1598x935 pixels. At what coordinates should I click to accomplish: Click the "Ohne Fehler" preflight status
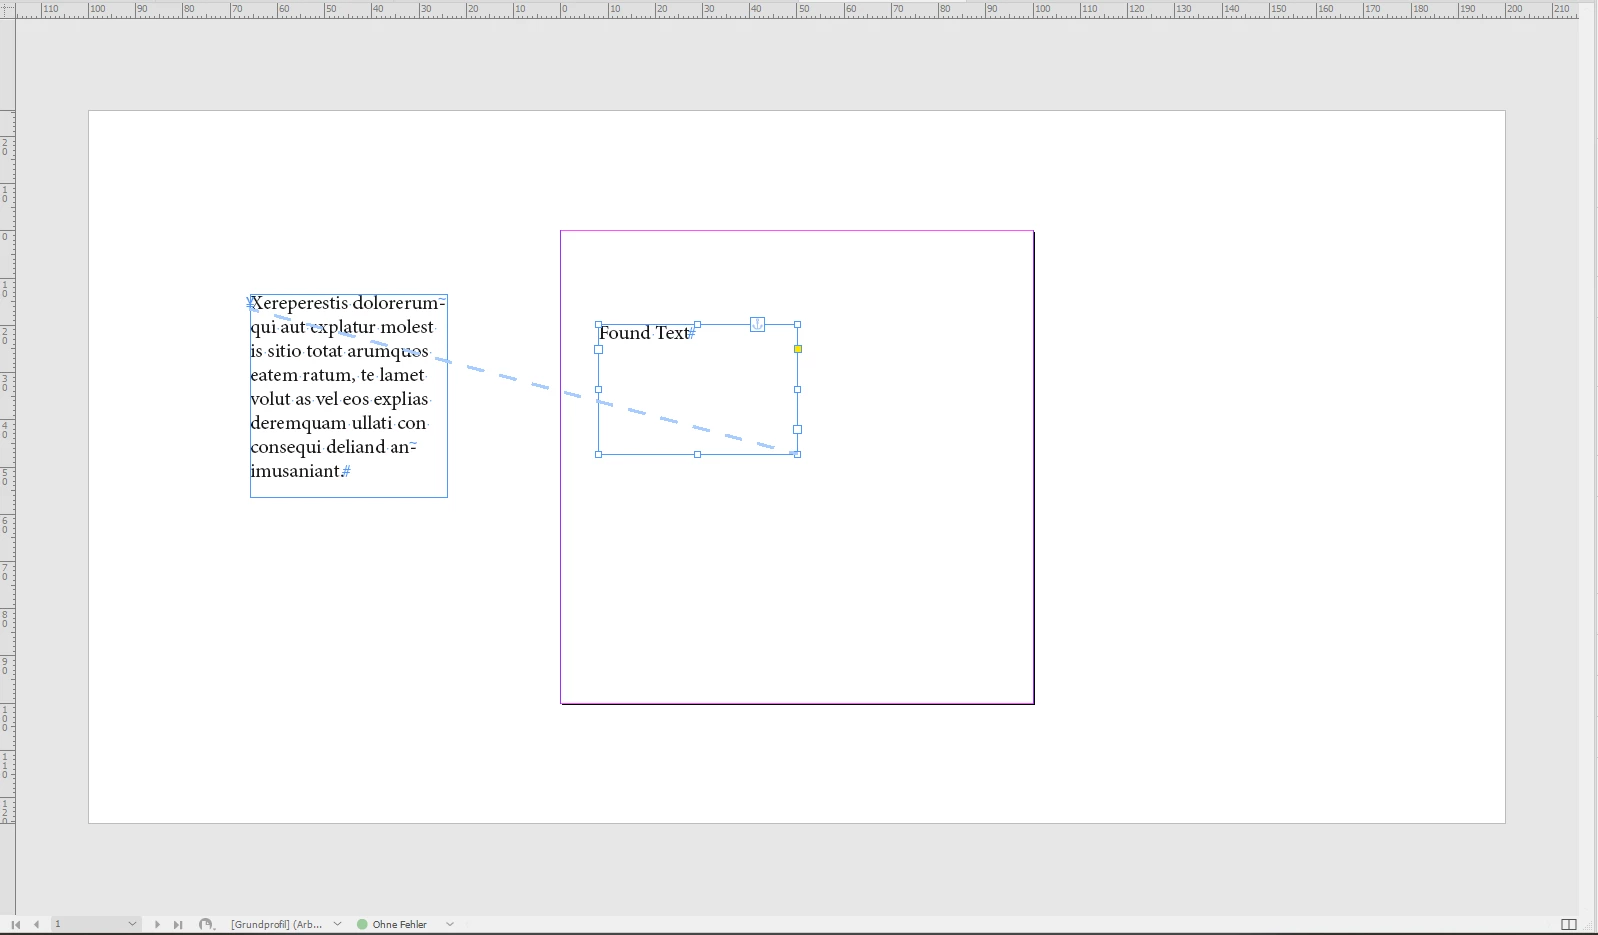pos(400,925)
